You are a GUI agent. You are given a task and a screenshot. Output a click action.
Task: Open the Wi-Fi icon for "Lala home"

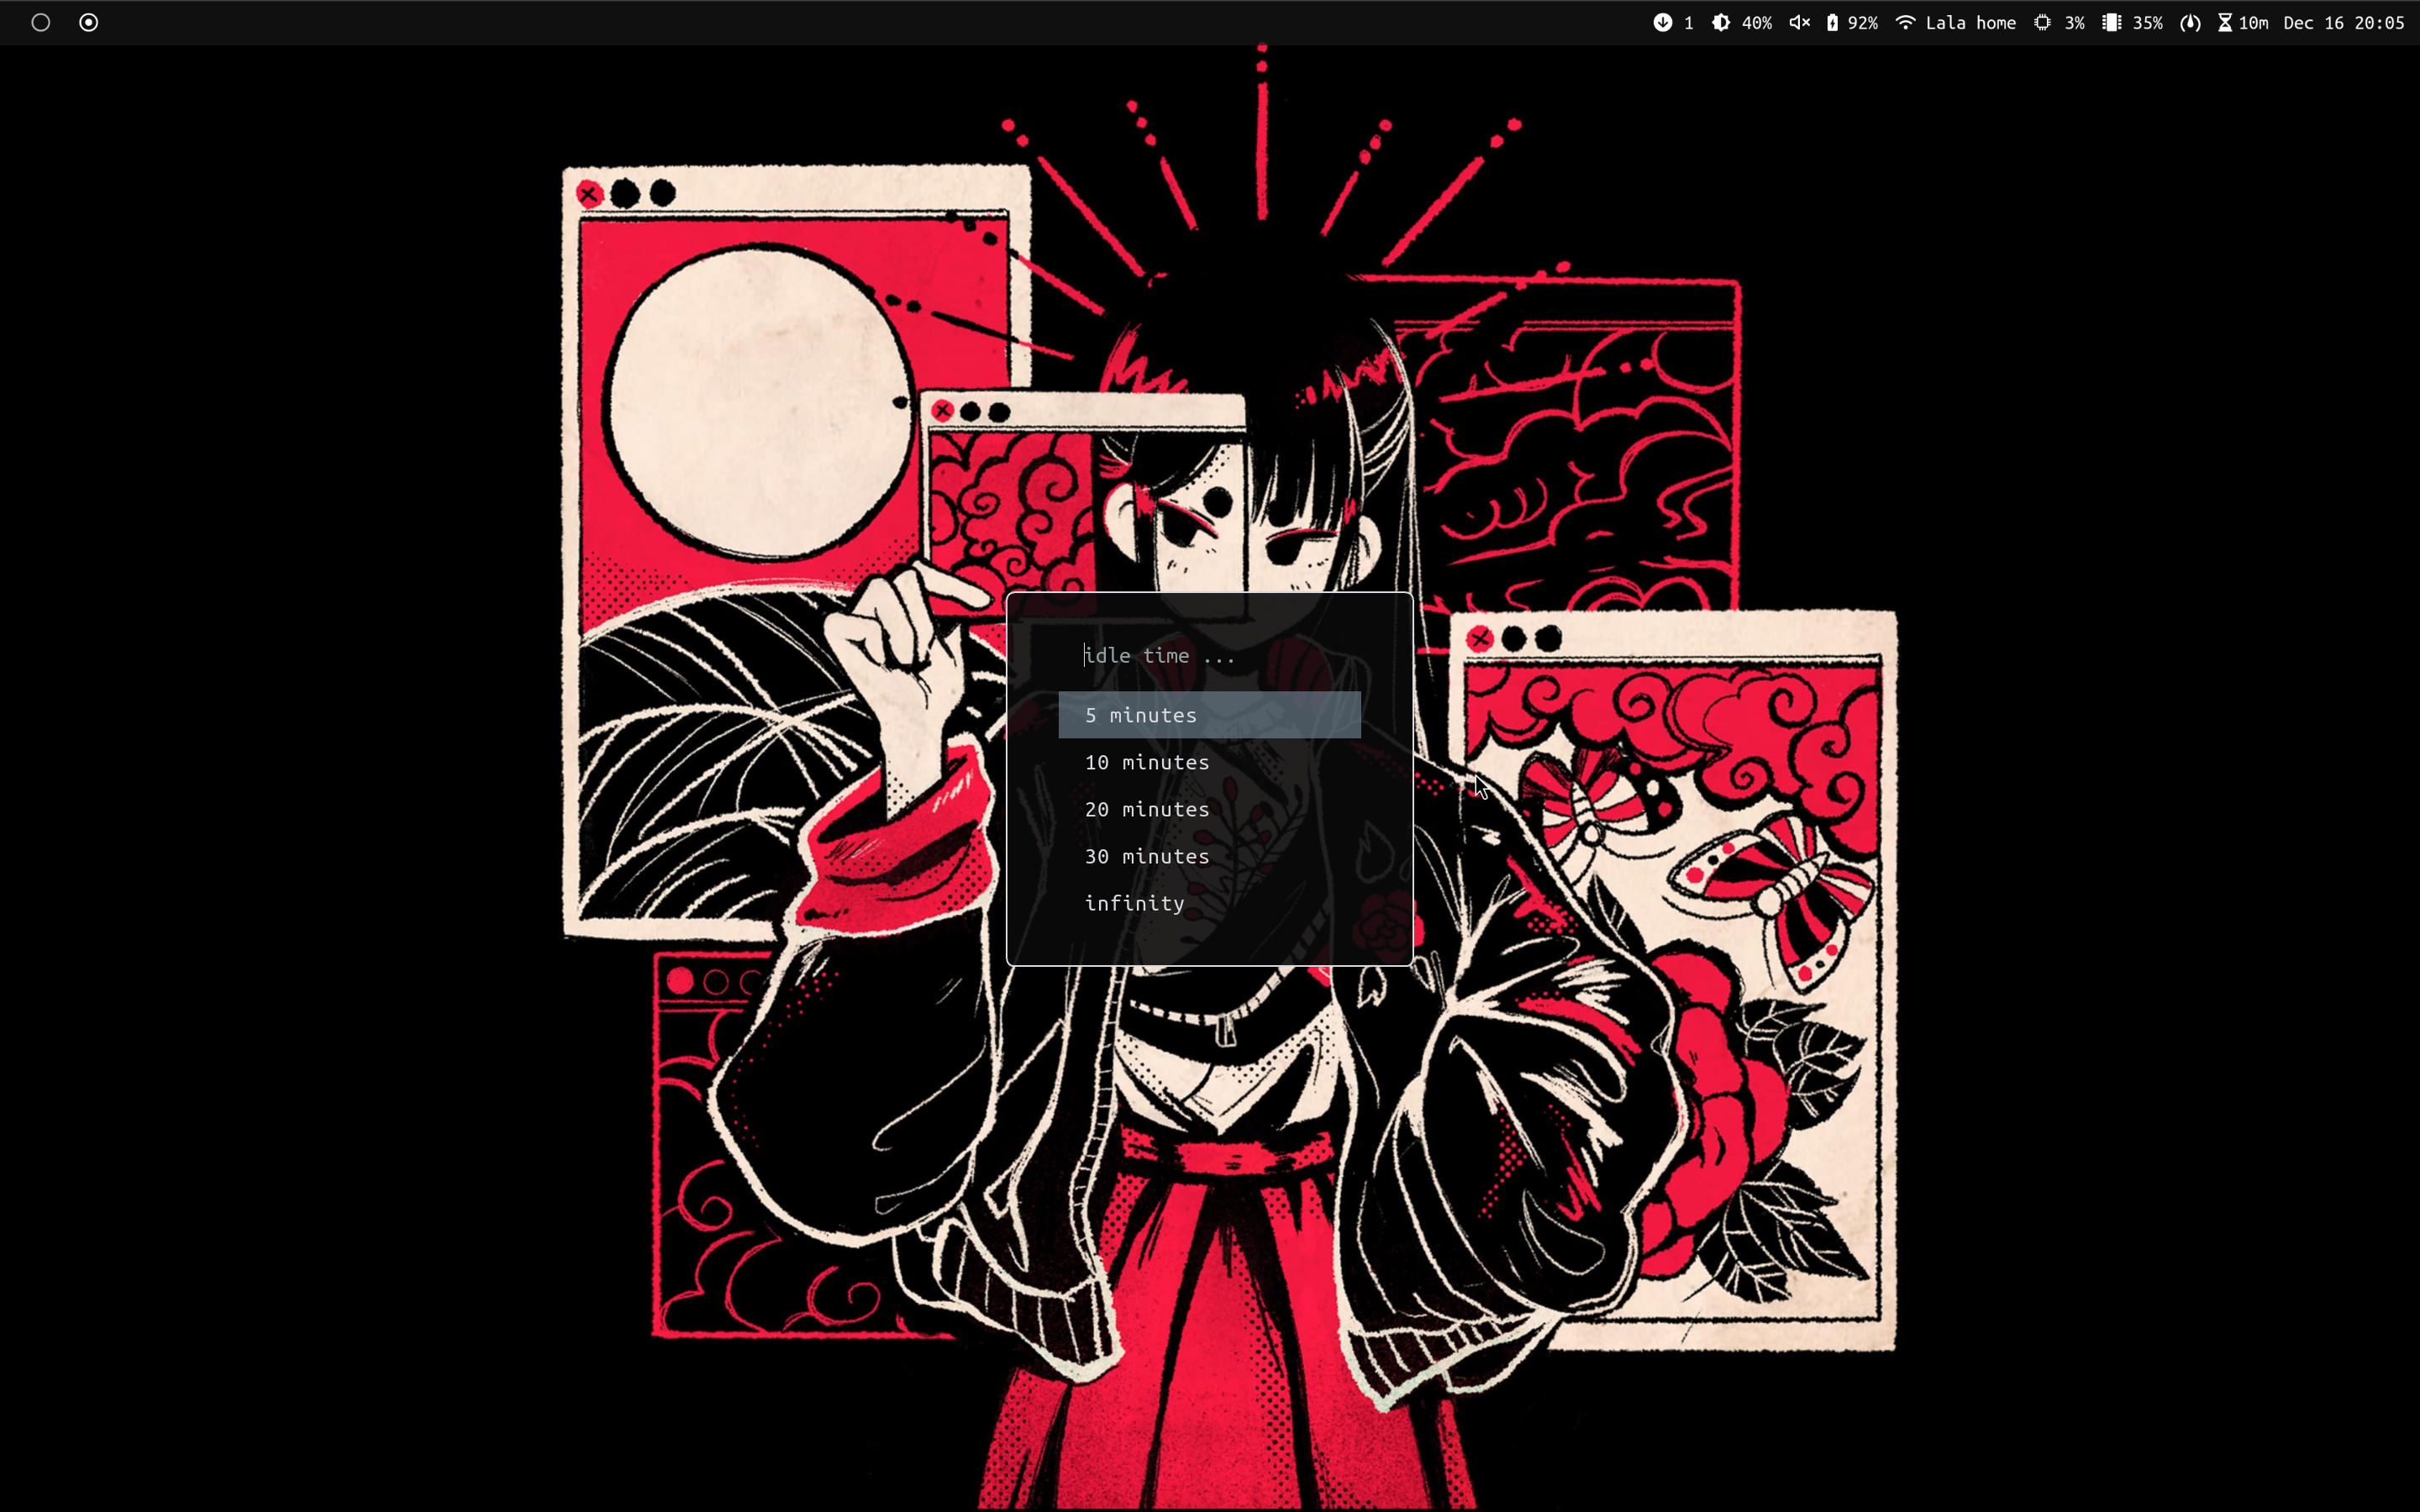point(1906,22)
